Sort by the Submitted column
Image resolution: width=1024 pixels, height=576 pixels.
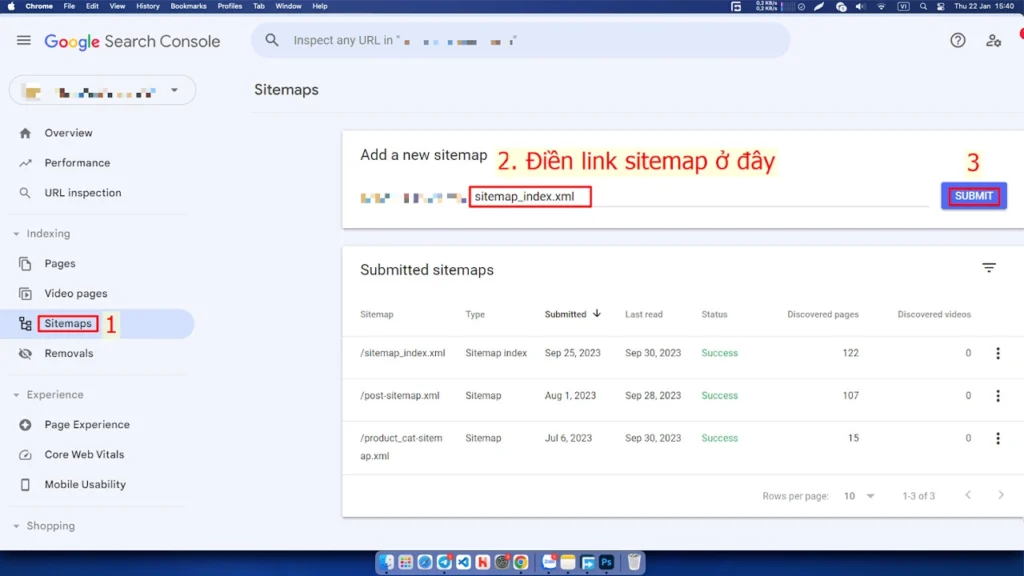(568, 314)
